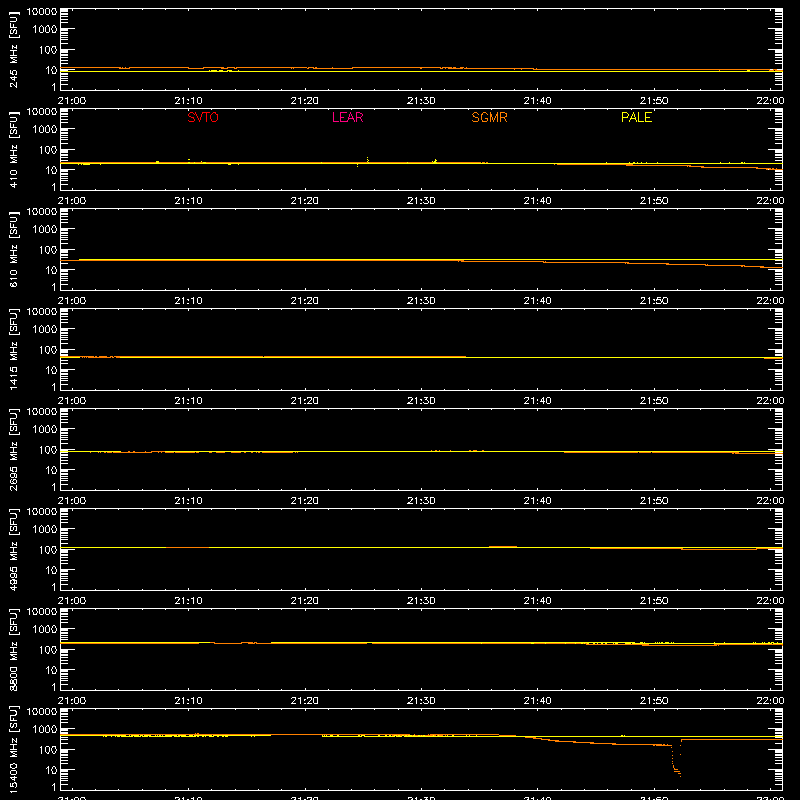The image size is (800, 800).
Task: Click the 21:30 label under 245 MHz plot
Action: (x=421, y=101)
